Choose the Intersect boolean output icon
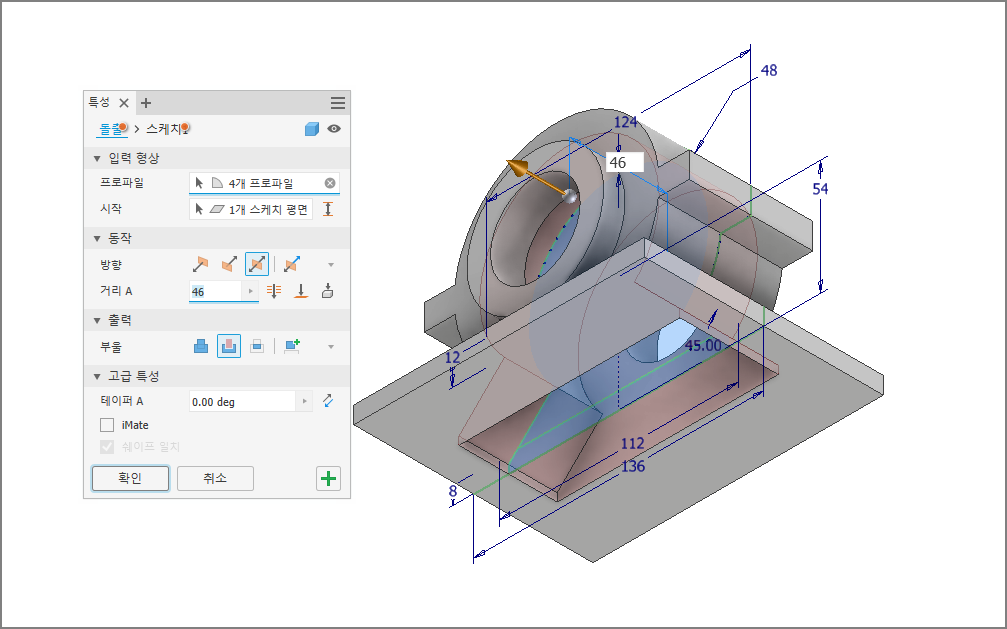Screen dimensions: 1007x629 click(x=257, y=346)
